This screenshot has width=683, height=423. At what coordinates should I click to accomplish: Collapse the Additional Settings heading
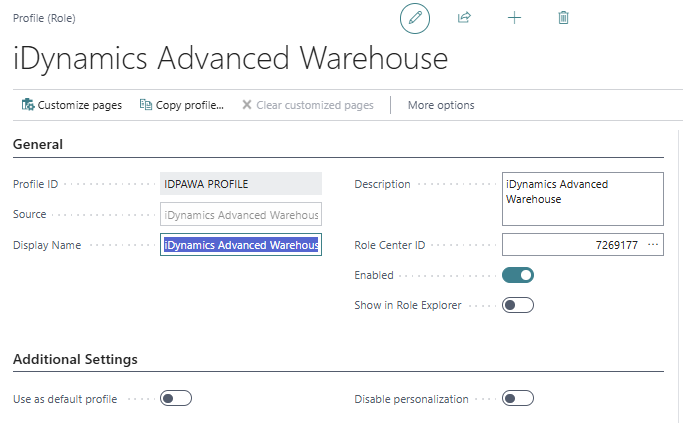[x=75, y=359]
